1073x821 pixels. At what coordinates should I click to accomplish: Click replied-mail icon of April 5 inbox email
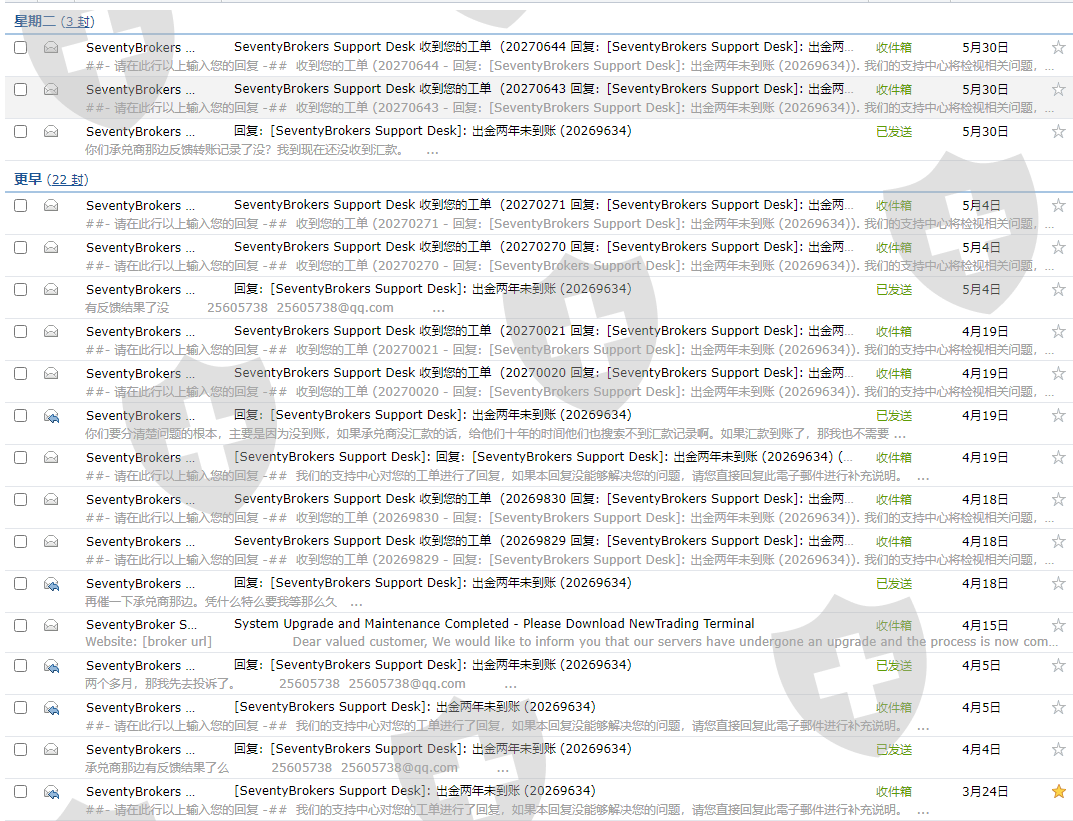51,708
